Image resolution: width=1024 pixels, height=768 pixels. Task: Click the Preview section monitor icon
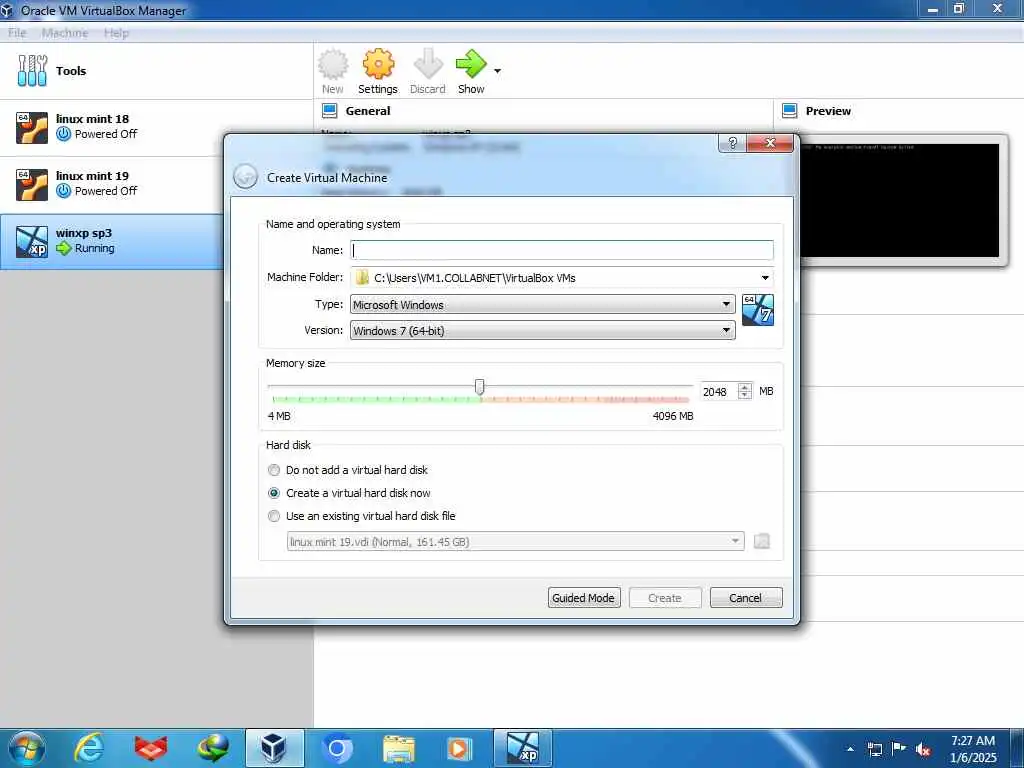pos(790,111)
